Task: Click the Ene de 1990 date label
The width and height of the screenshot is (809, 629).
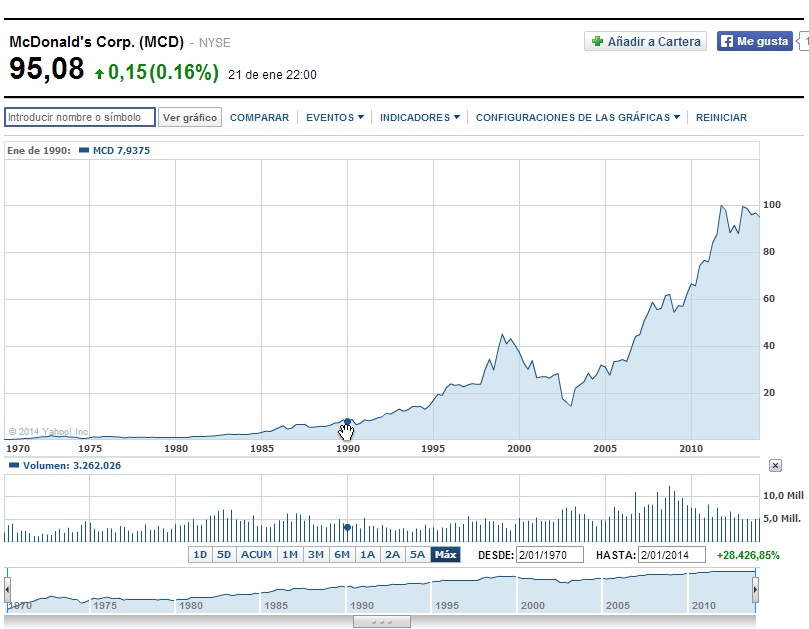Action: [x=39, y=151]
